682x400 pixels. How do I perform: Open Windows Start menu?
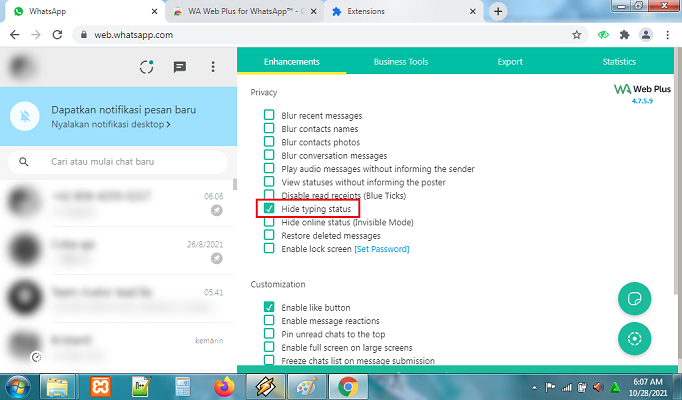(17, 387)
